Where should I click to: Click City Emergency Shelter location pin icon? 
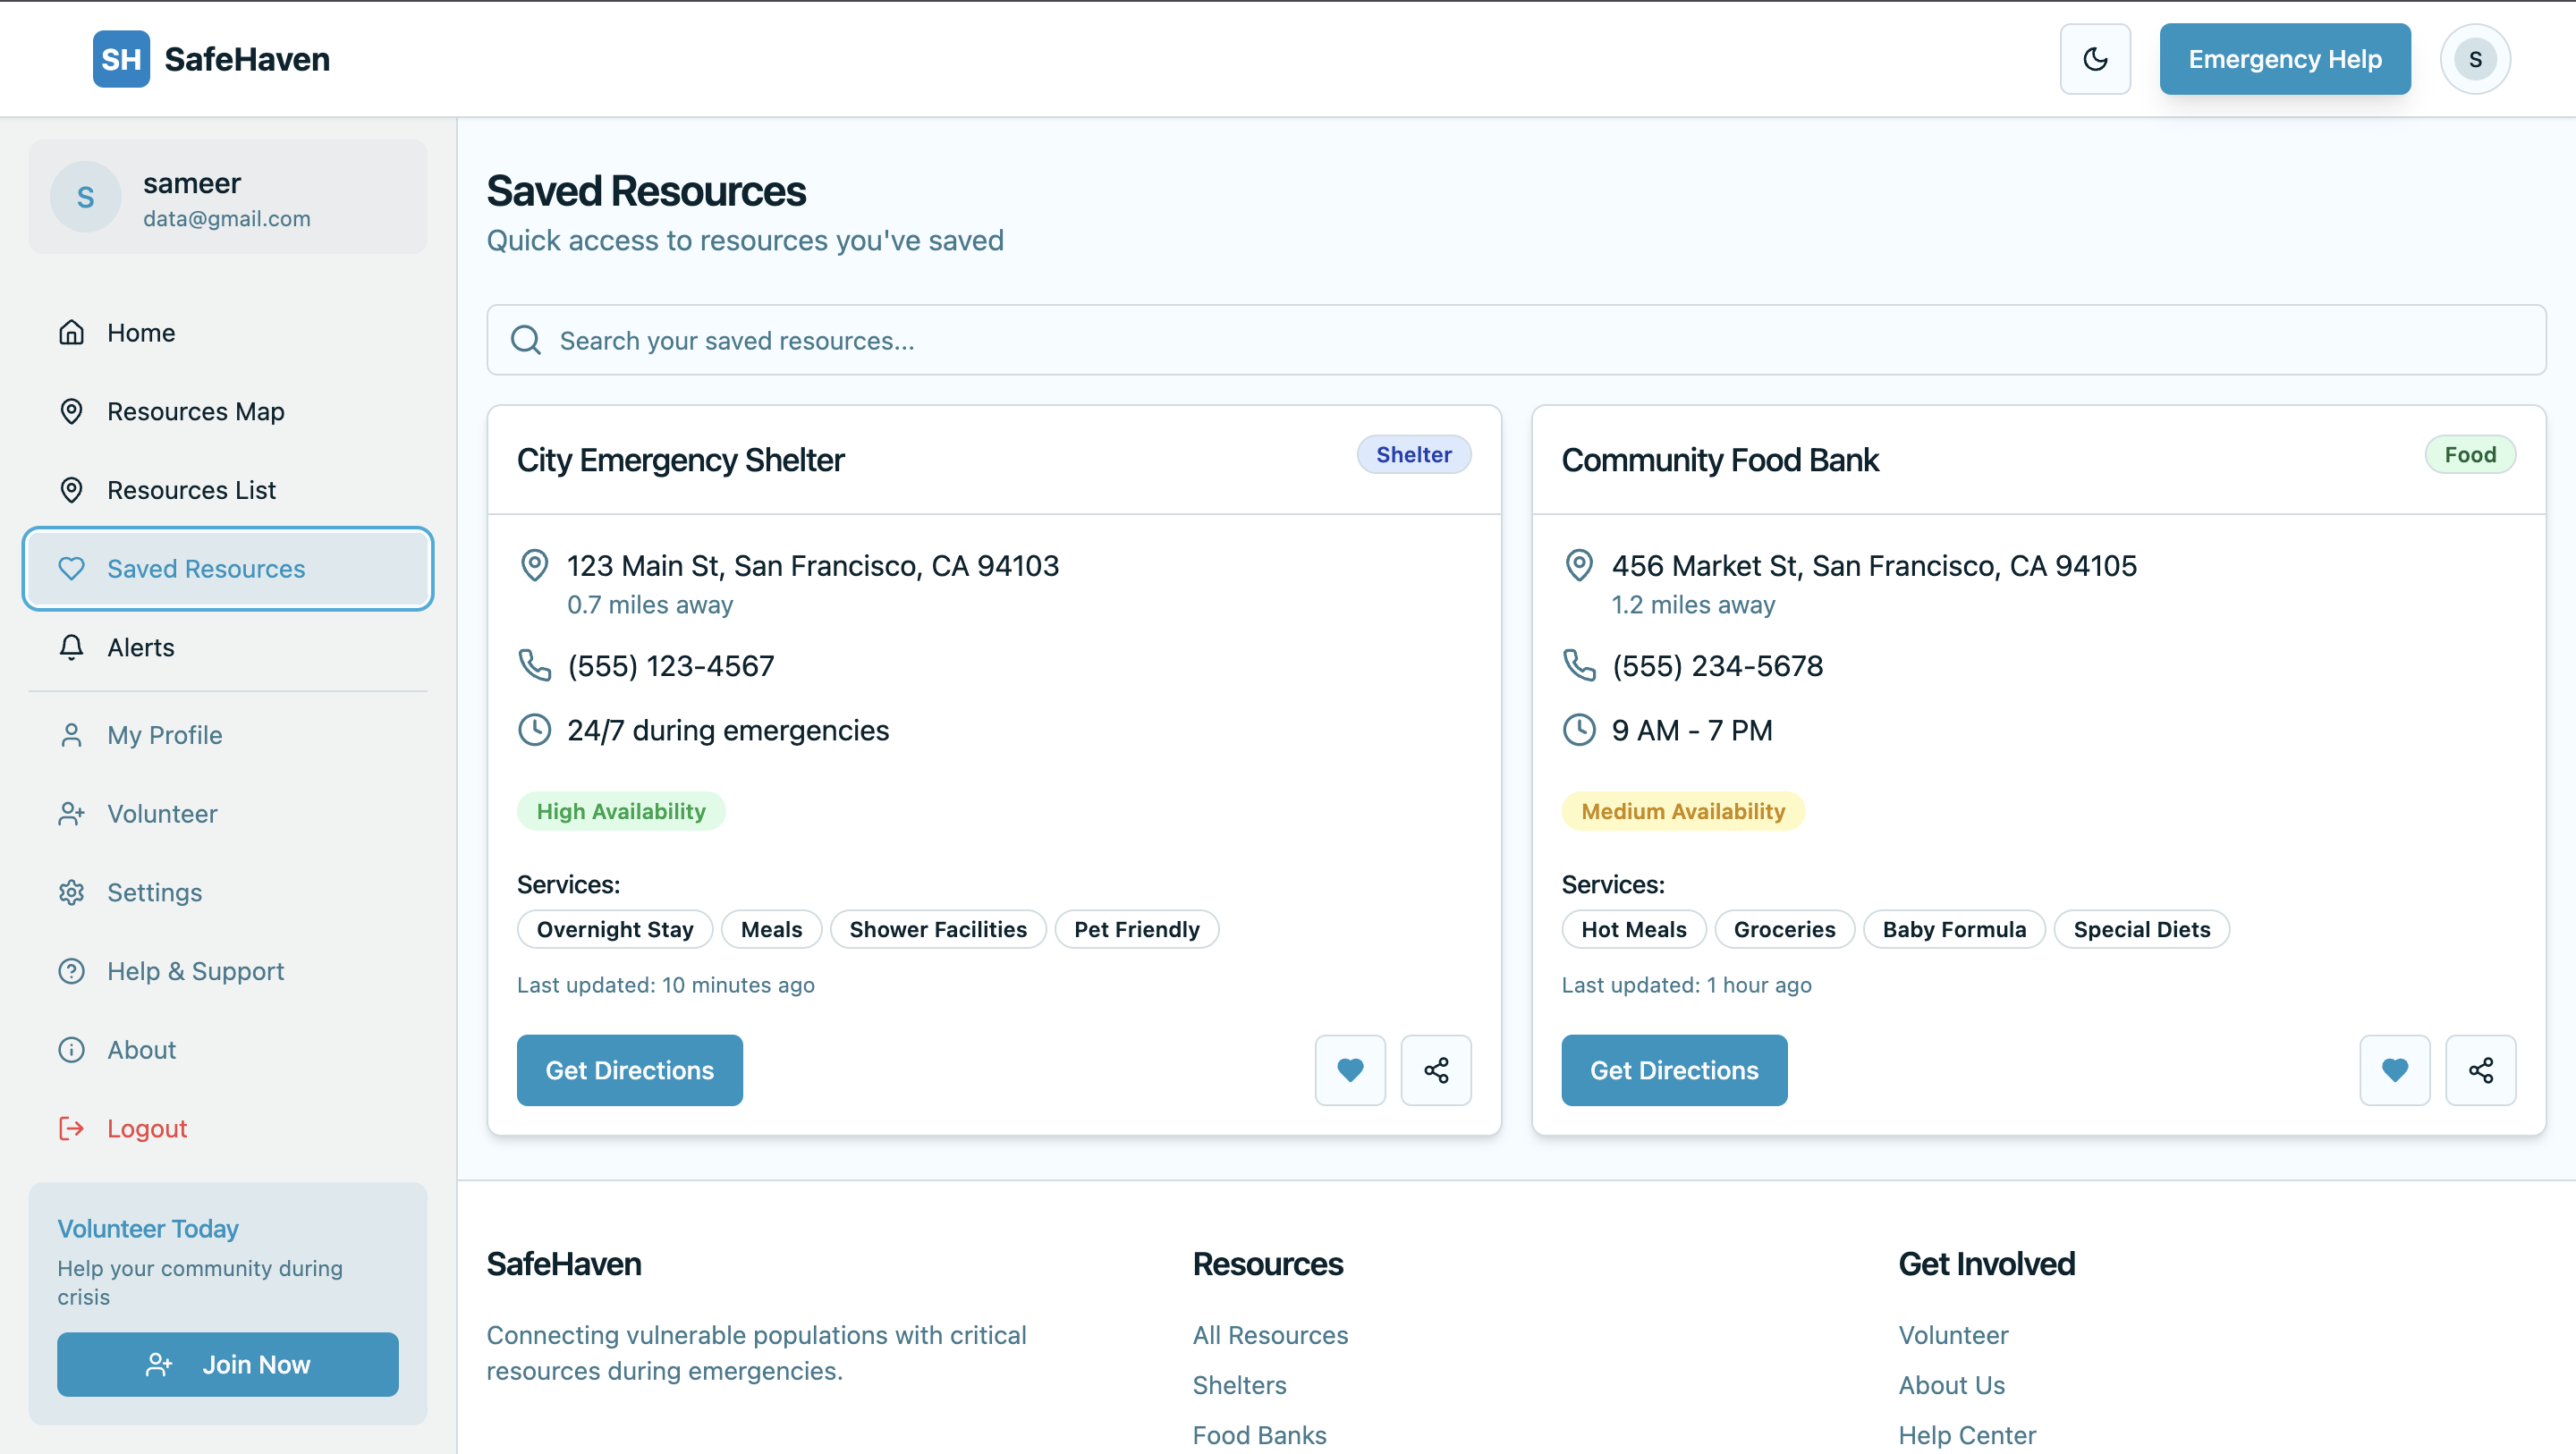[535, 565]
